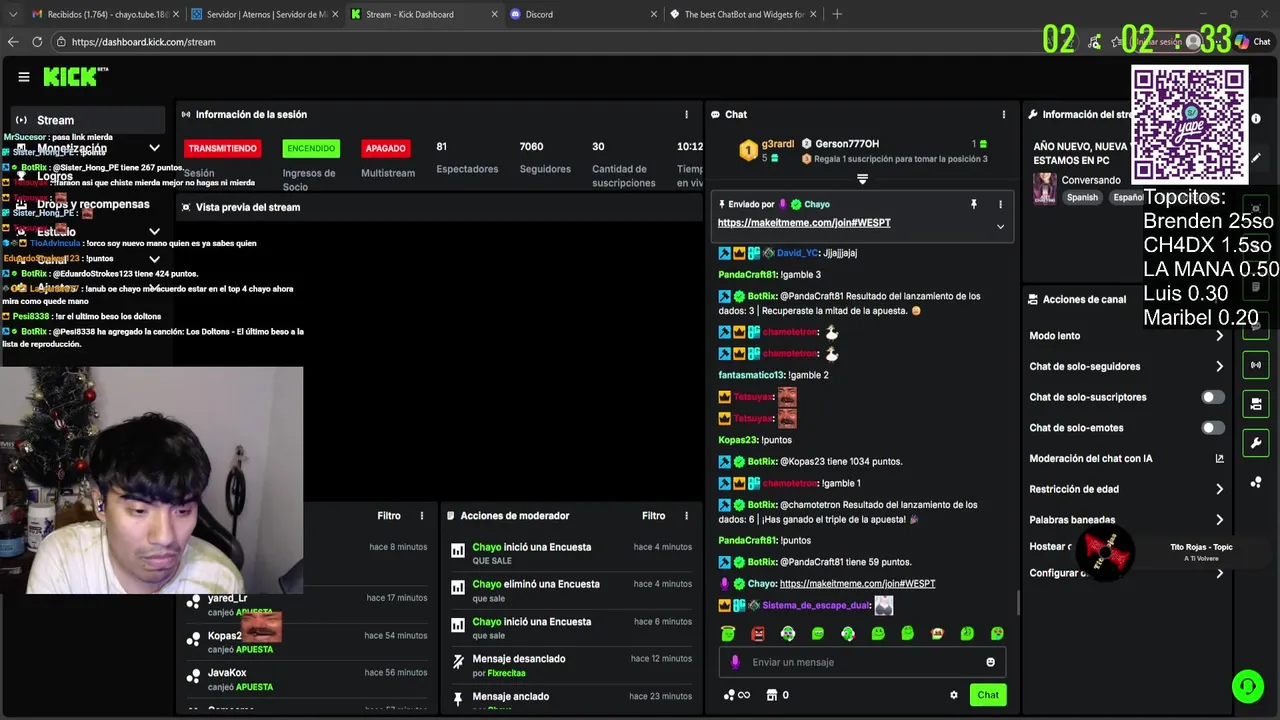The width and height of the screenshot is (1280, 720).
Task: Open the green support headset button
Action: [1247, 686]
